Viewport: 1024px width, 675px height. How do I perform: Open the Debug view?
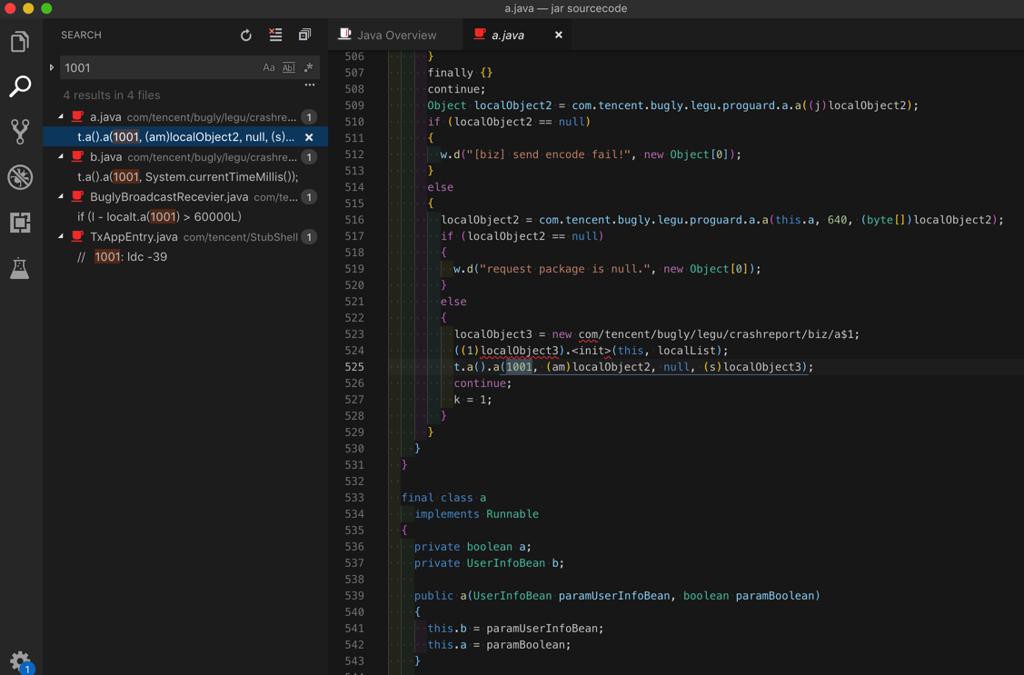click(20, 177)
